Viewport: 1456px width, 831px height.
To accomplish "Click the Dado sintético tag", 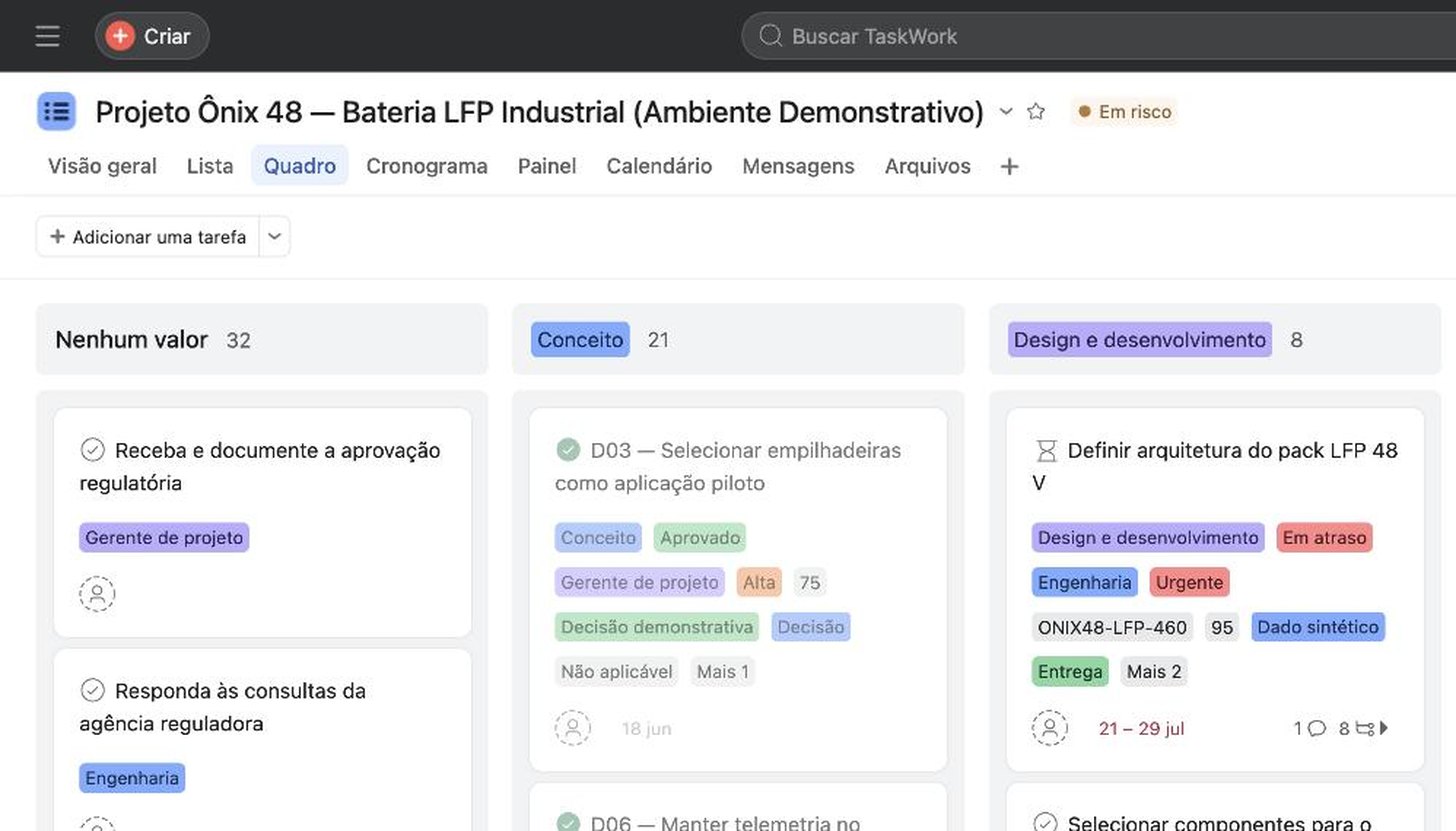I will point(1318,627).
